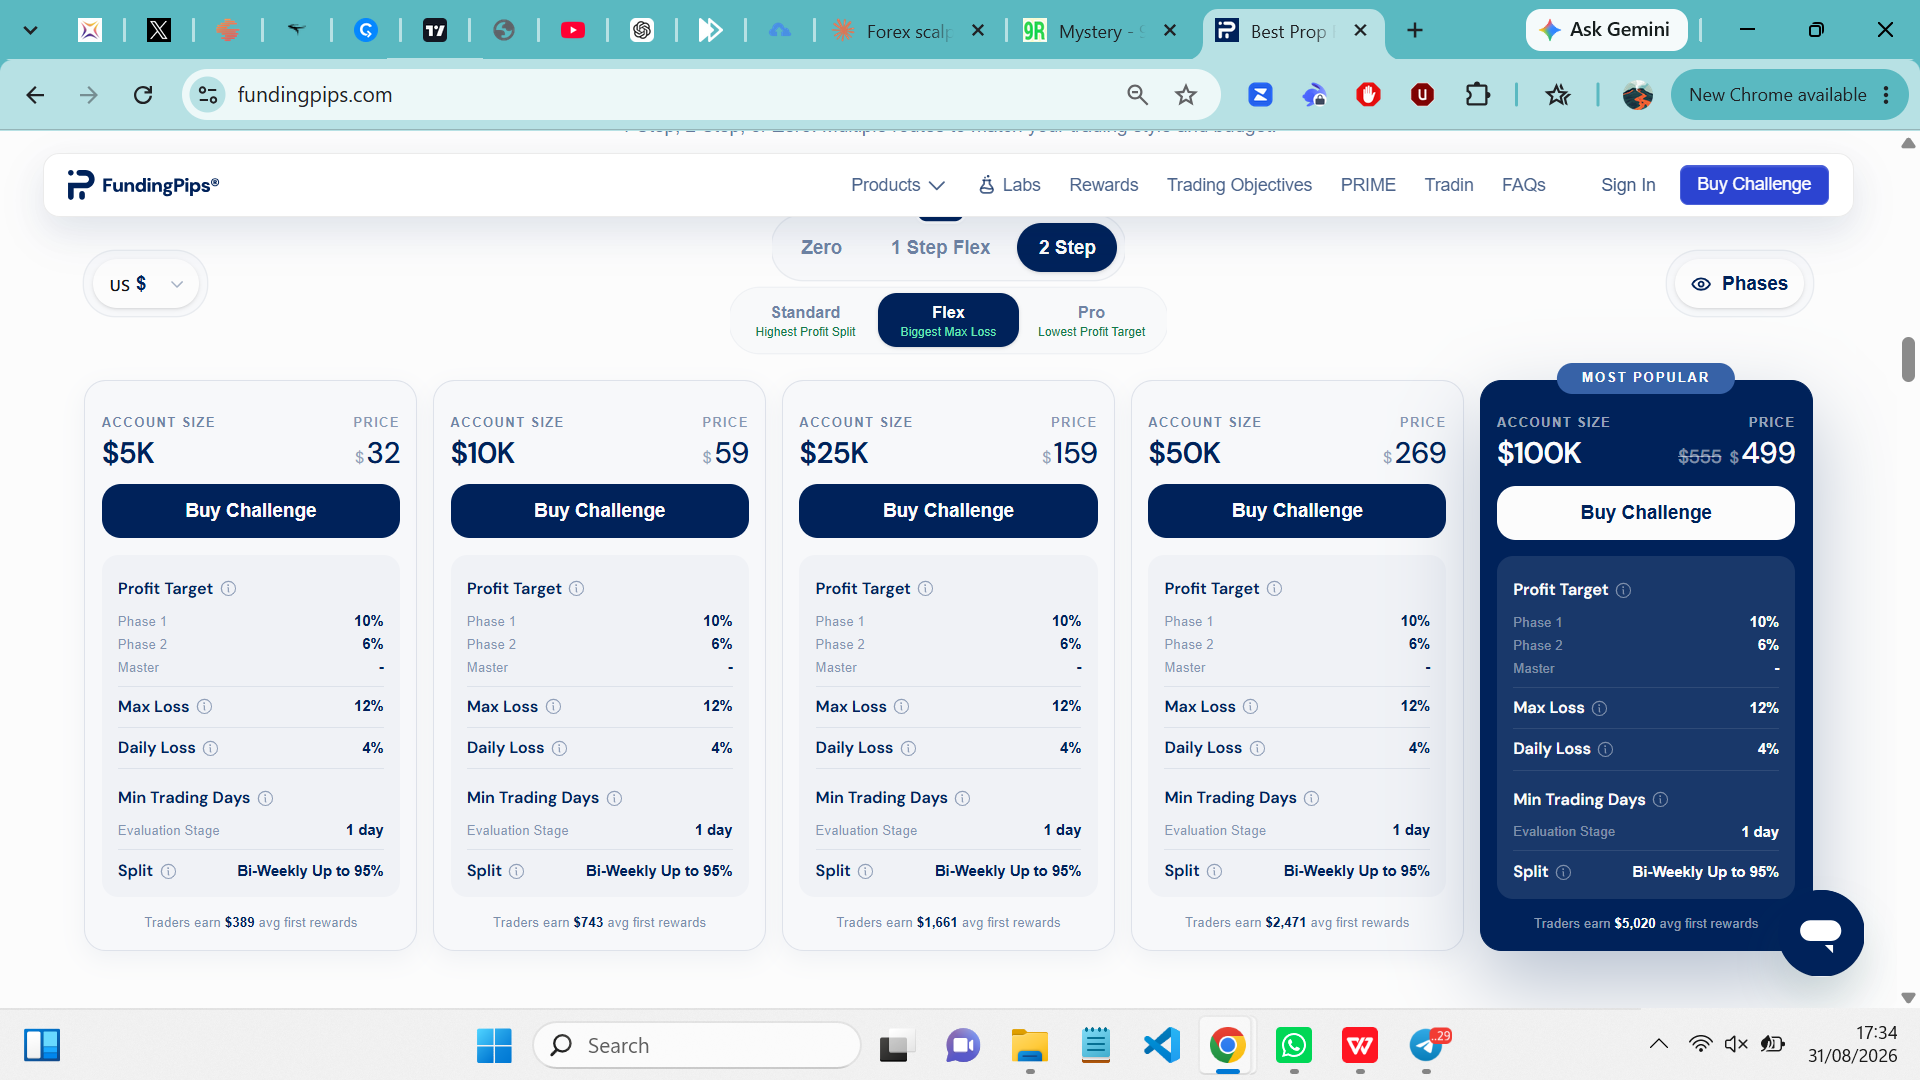Viewport: 1920px width, 1080px height.
Task: Click info icon beside $10K Max Loss
Action: [x=553, y=706]
